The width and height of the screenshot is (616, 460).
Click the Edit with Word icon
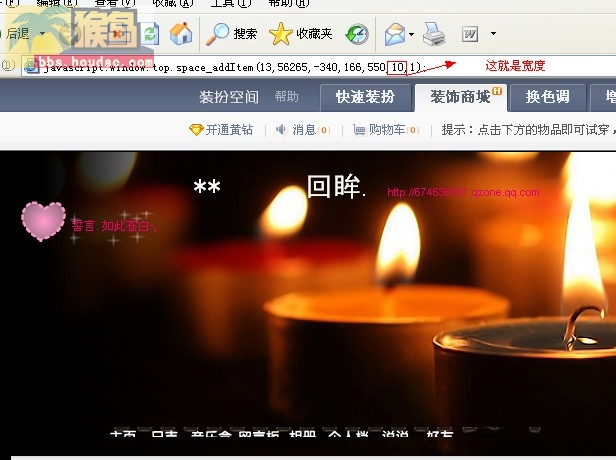(470, 34)
